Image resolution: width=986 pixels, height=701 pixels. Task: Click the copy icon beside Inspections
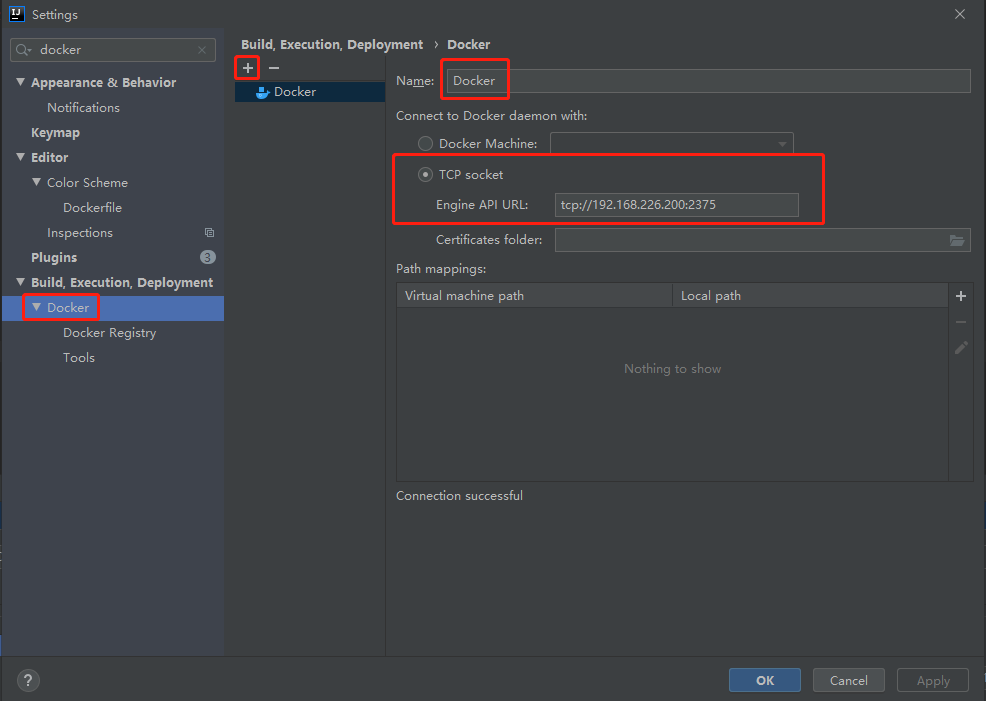tap(209, 233)
